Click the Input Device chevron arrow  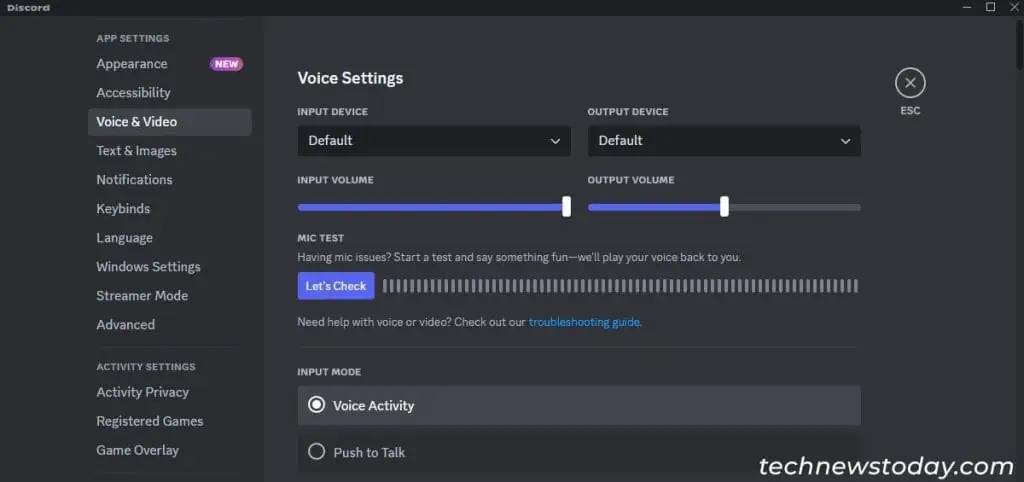coord(555,141)
